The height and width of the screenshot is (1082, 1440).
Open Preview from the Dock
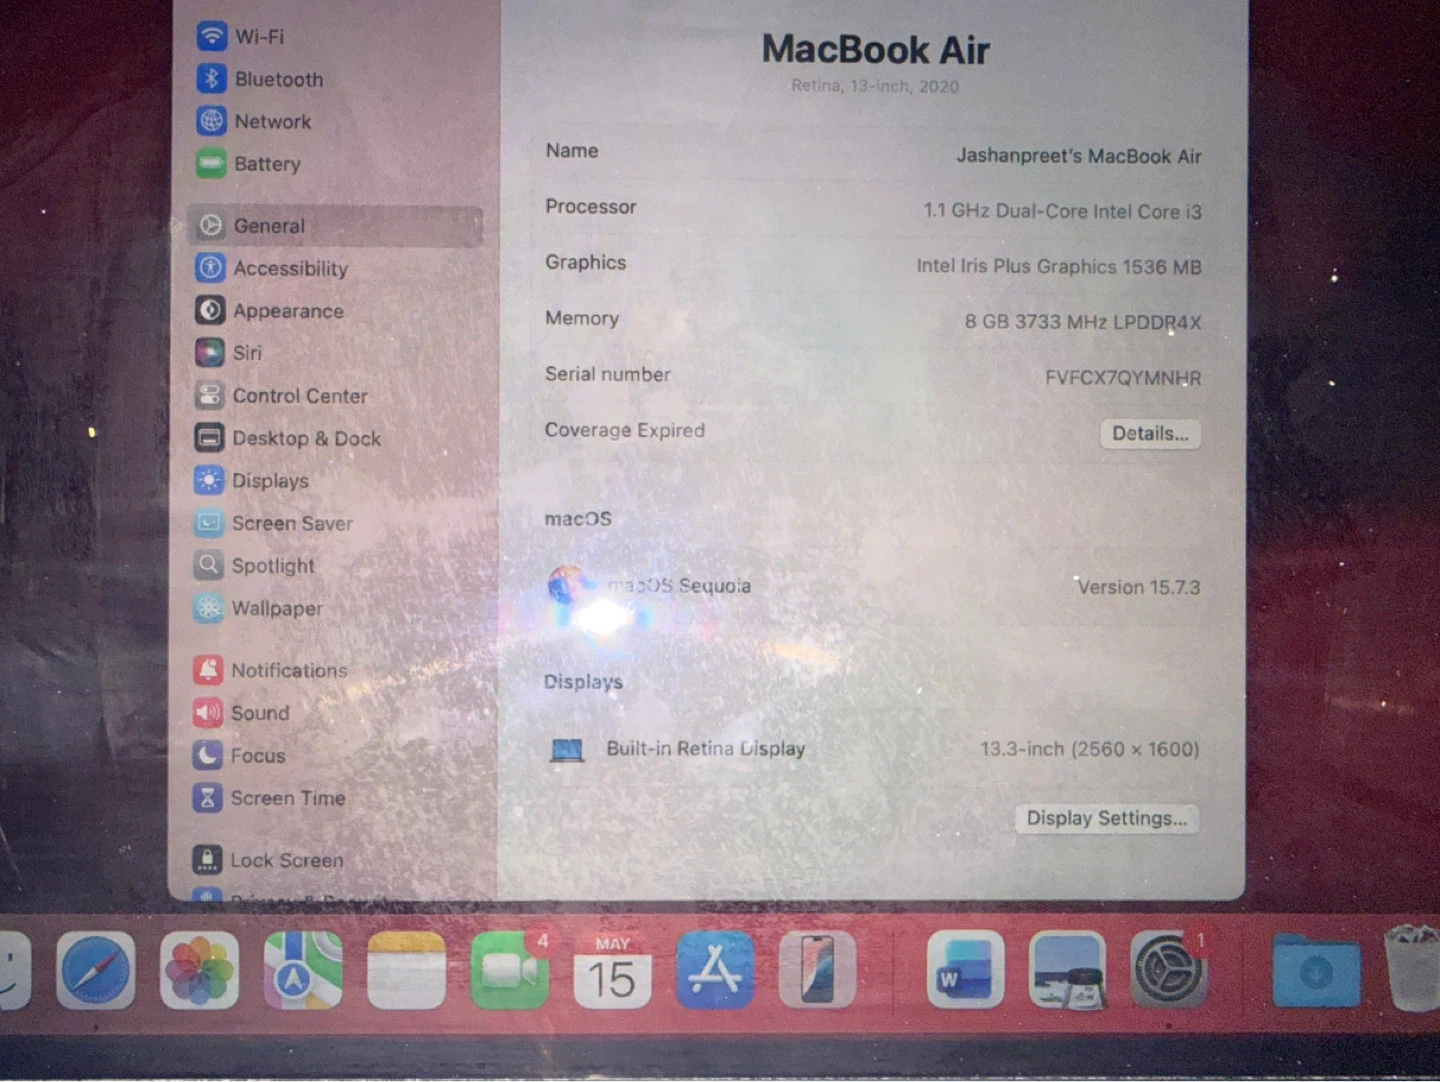click(1067, 971)
